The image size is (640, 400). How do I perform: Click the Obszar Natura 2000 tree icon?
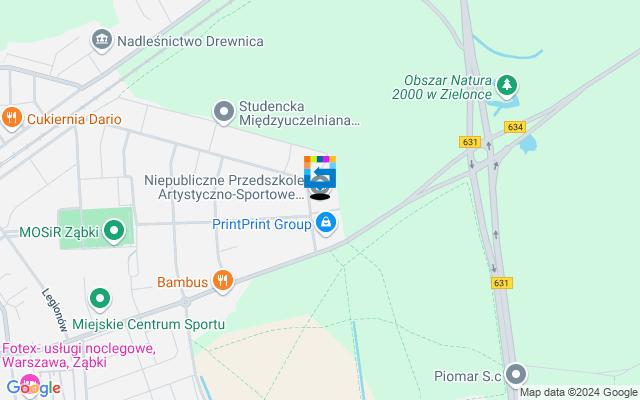click(x=507, y=86)
